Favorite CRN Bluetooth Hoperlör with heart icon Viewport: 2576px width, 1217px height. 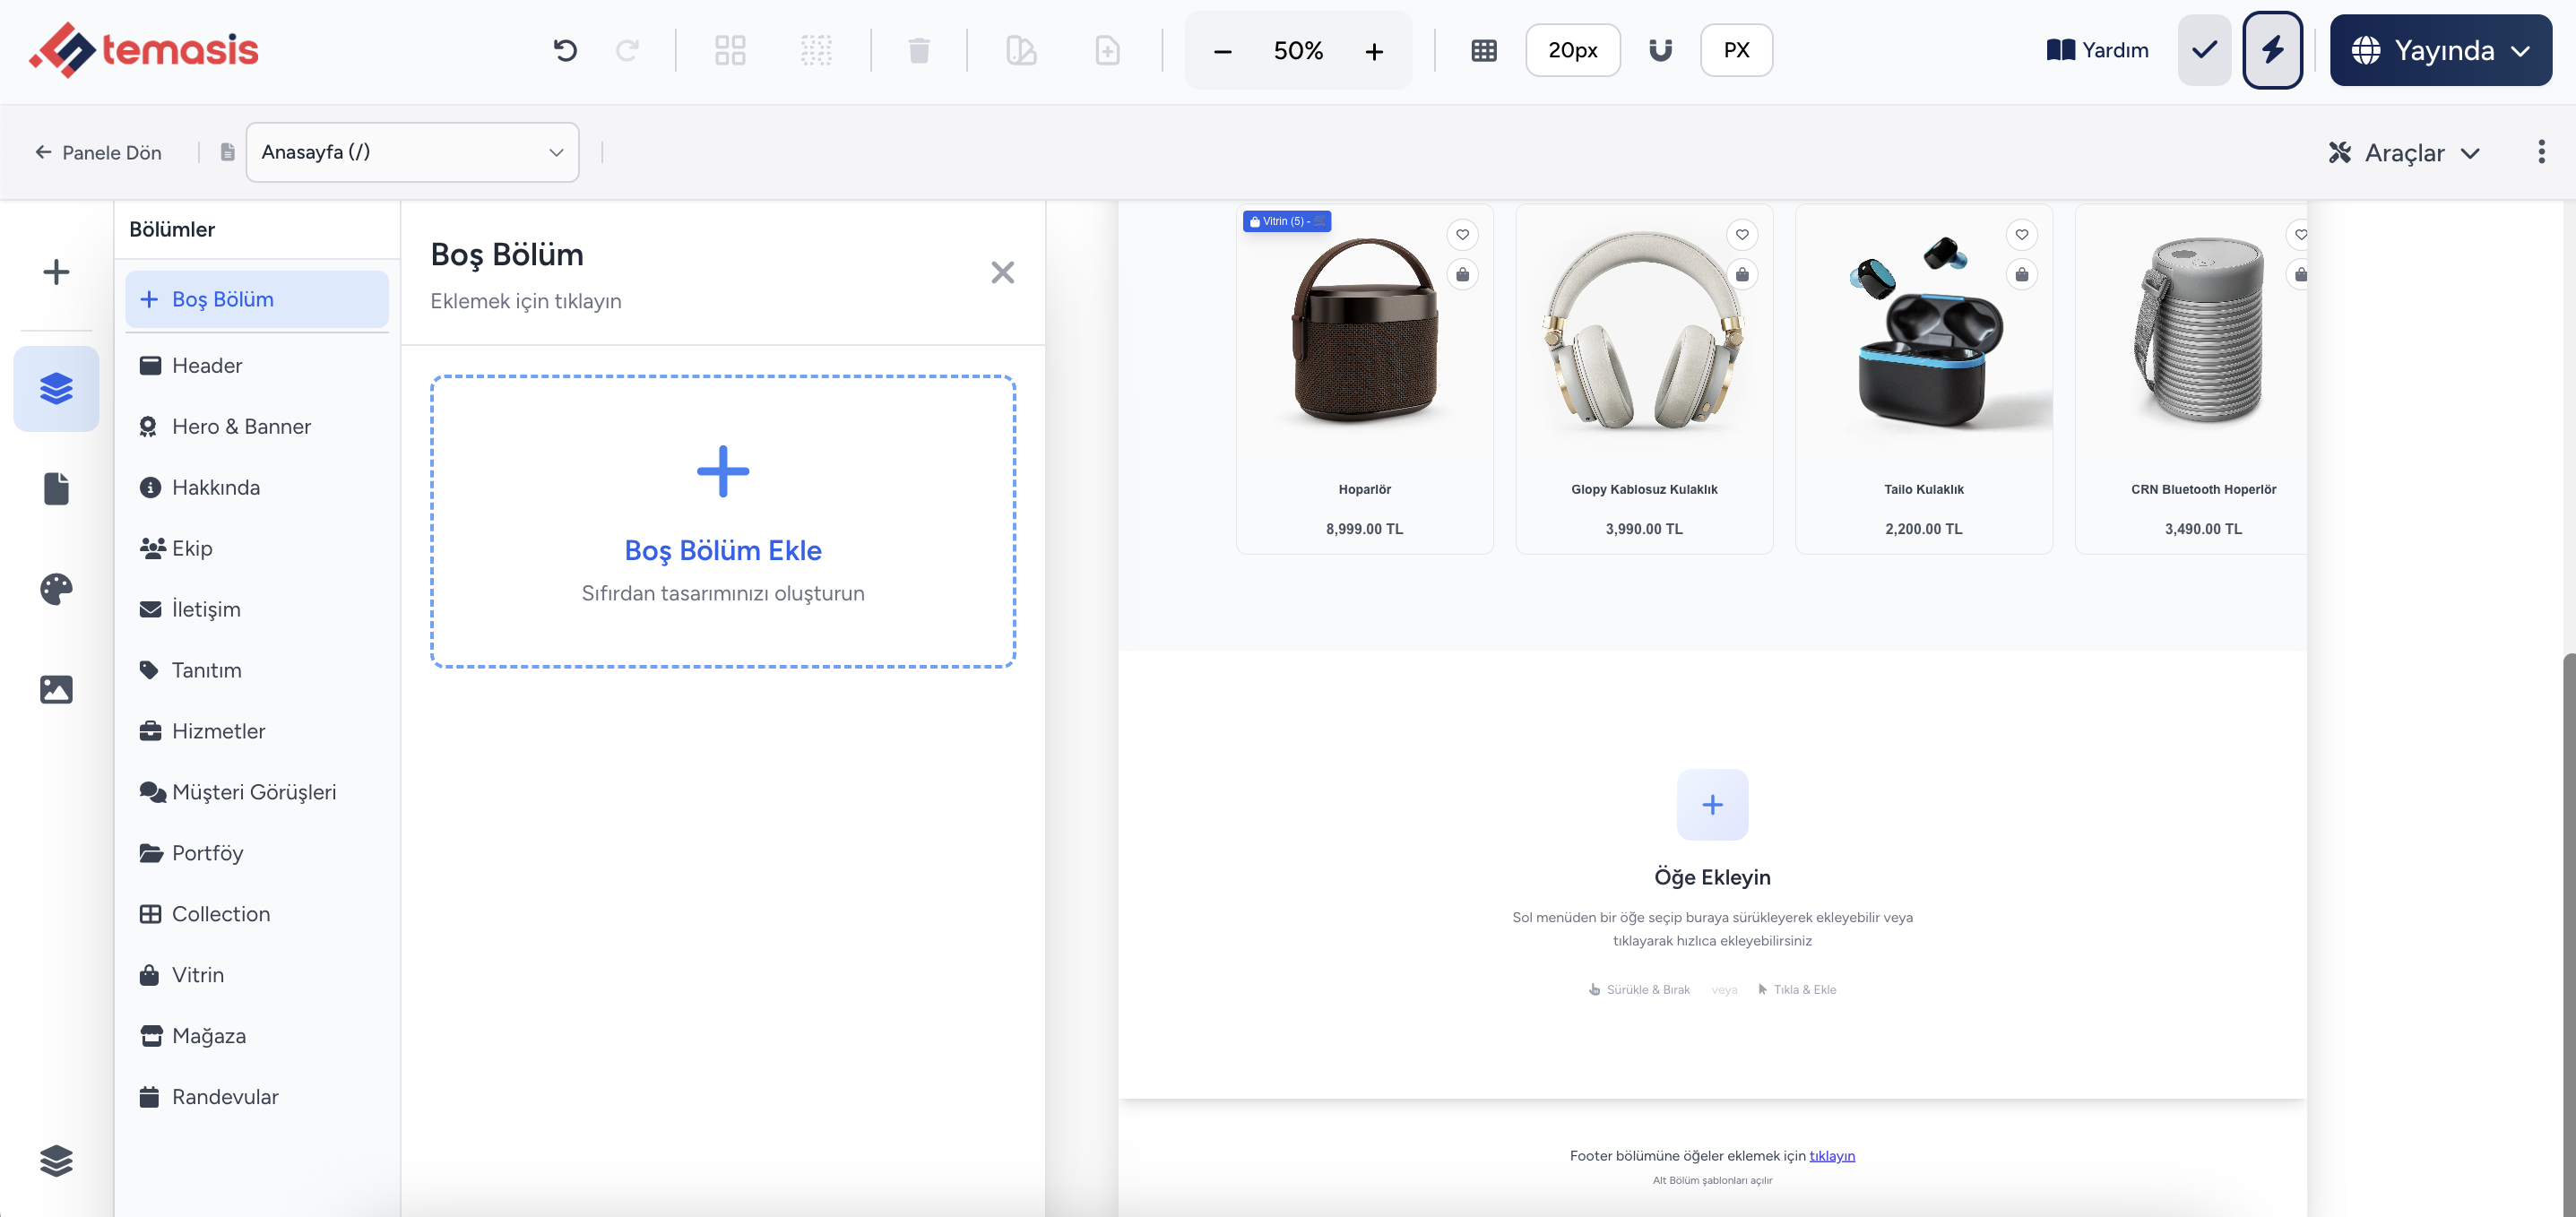pyautogui.click(x=2300, y=234)
